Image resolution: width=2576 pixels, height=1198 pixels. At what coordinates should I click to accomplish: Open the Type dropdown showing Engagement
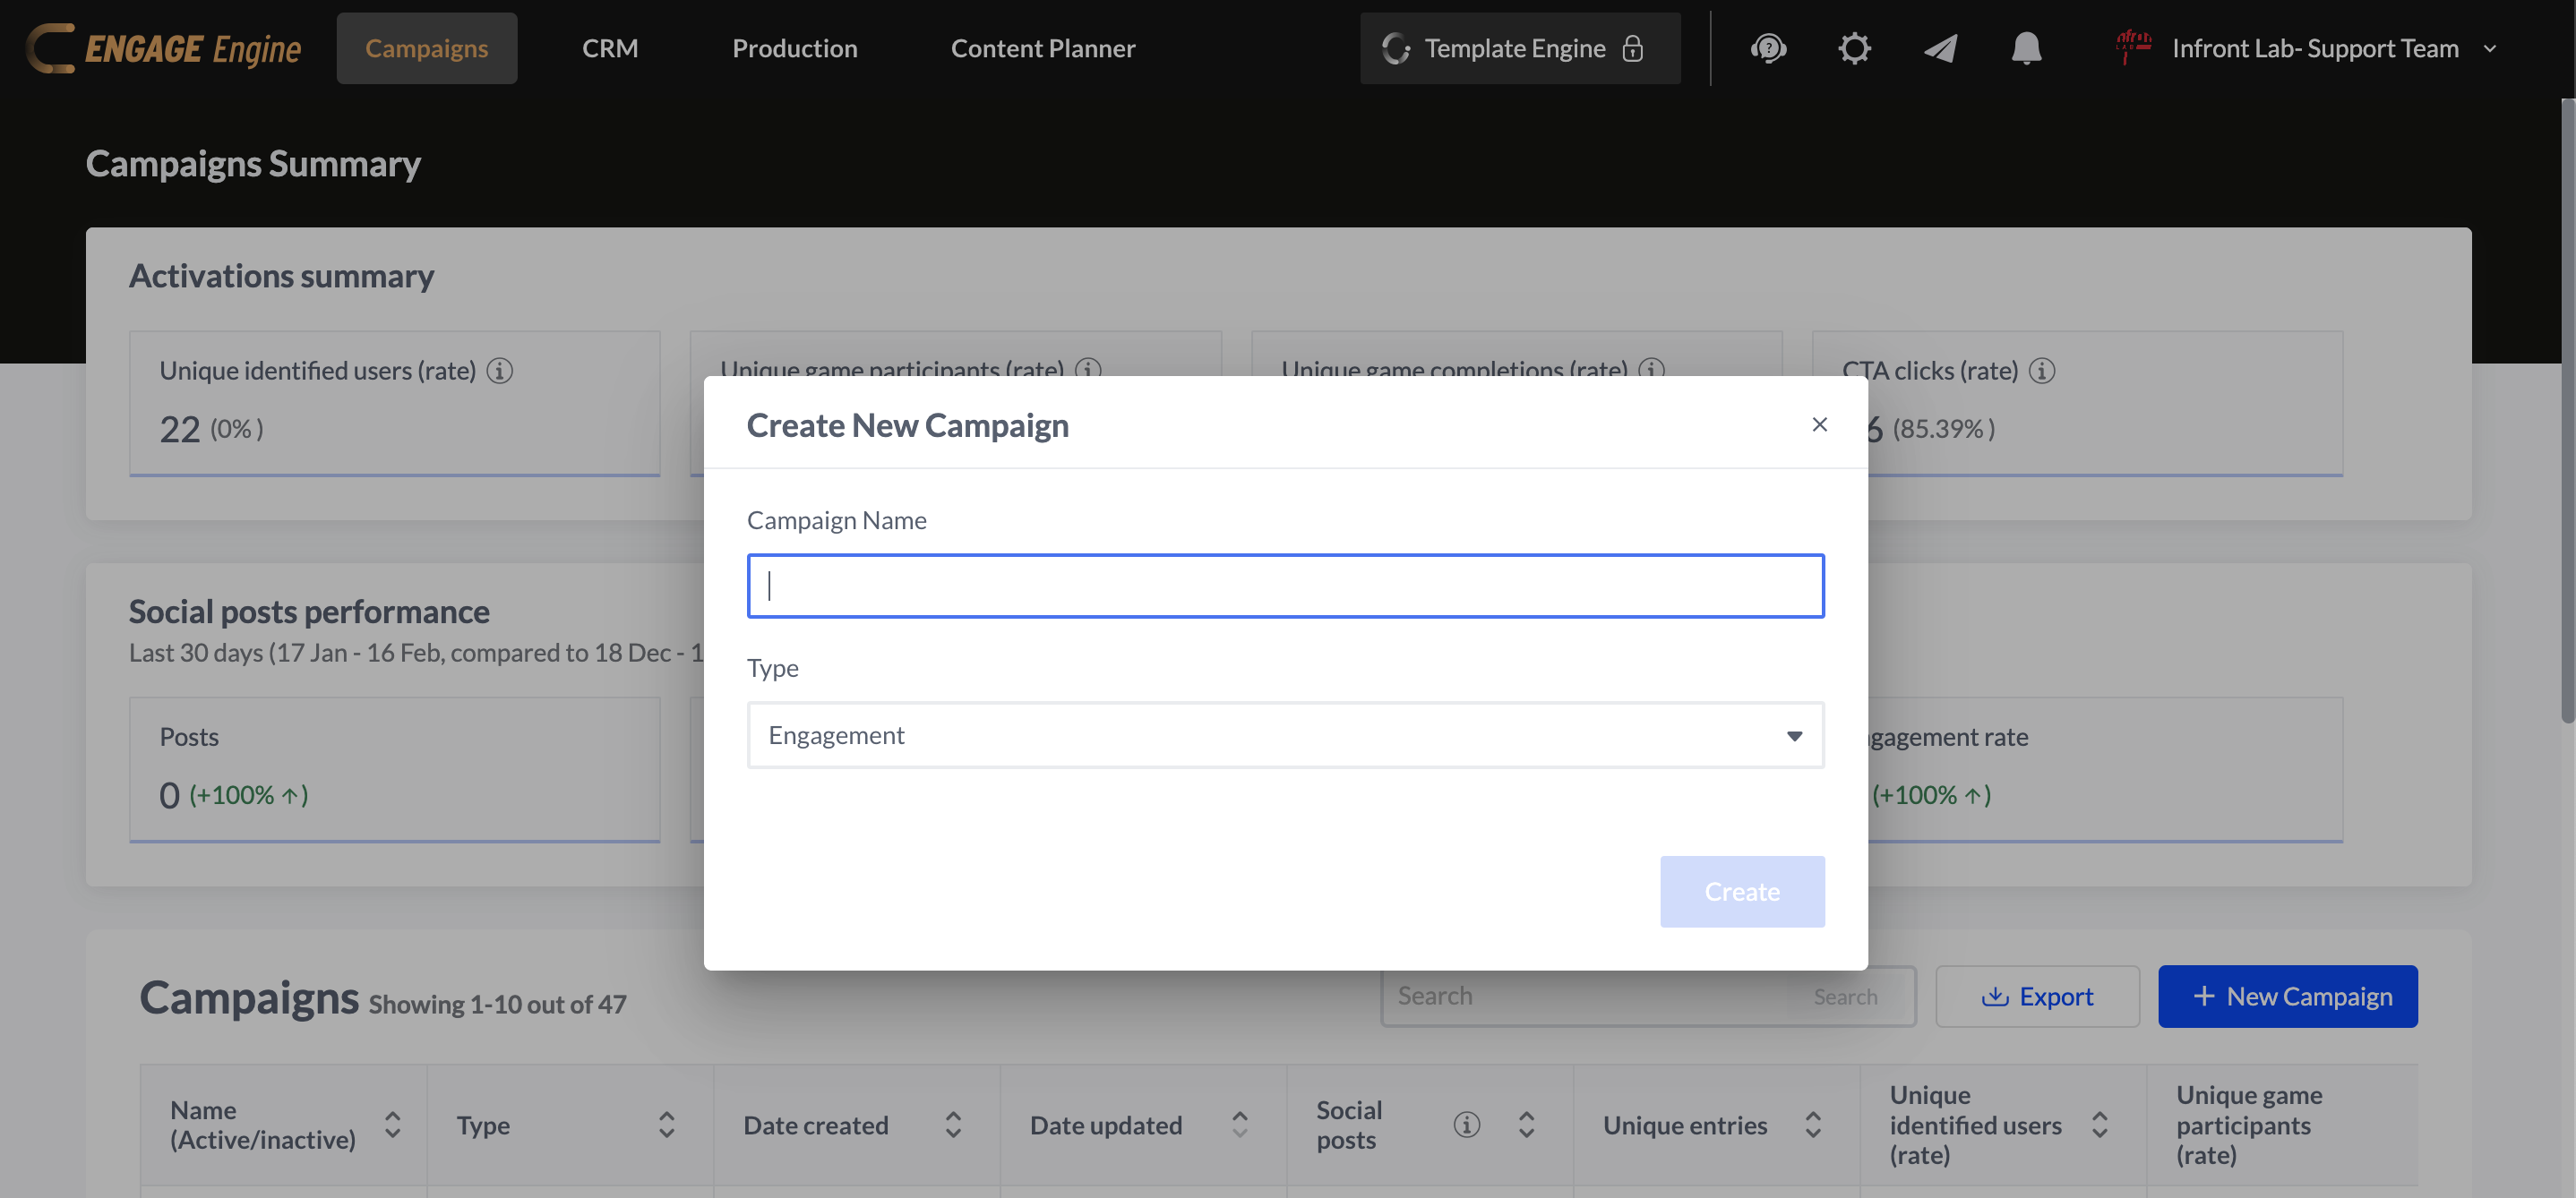coord(1285,735)
